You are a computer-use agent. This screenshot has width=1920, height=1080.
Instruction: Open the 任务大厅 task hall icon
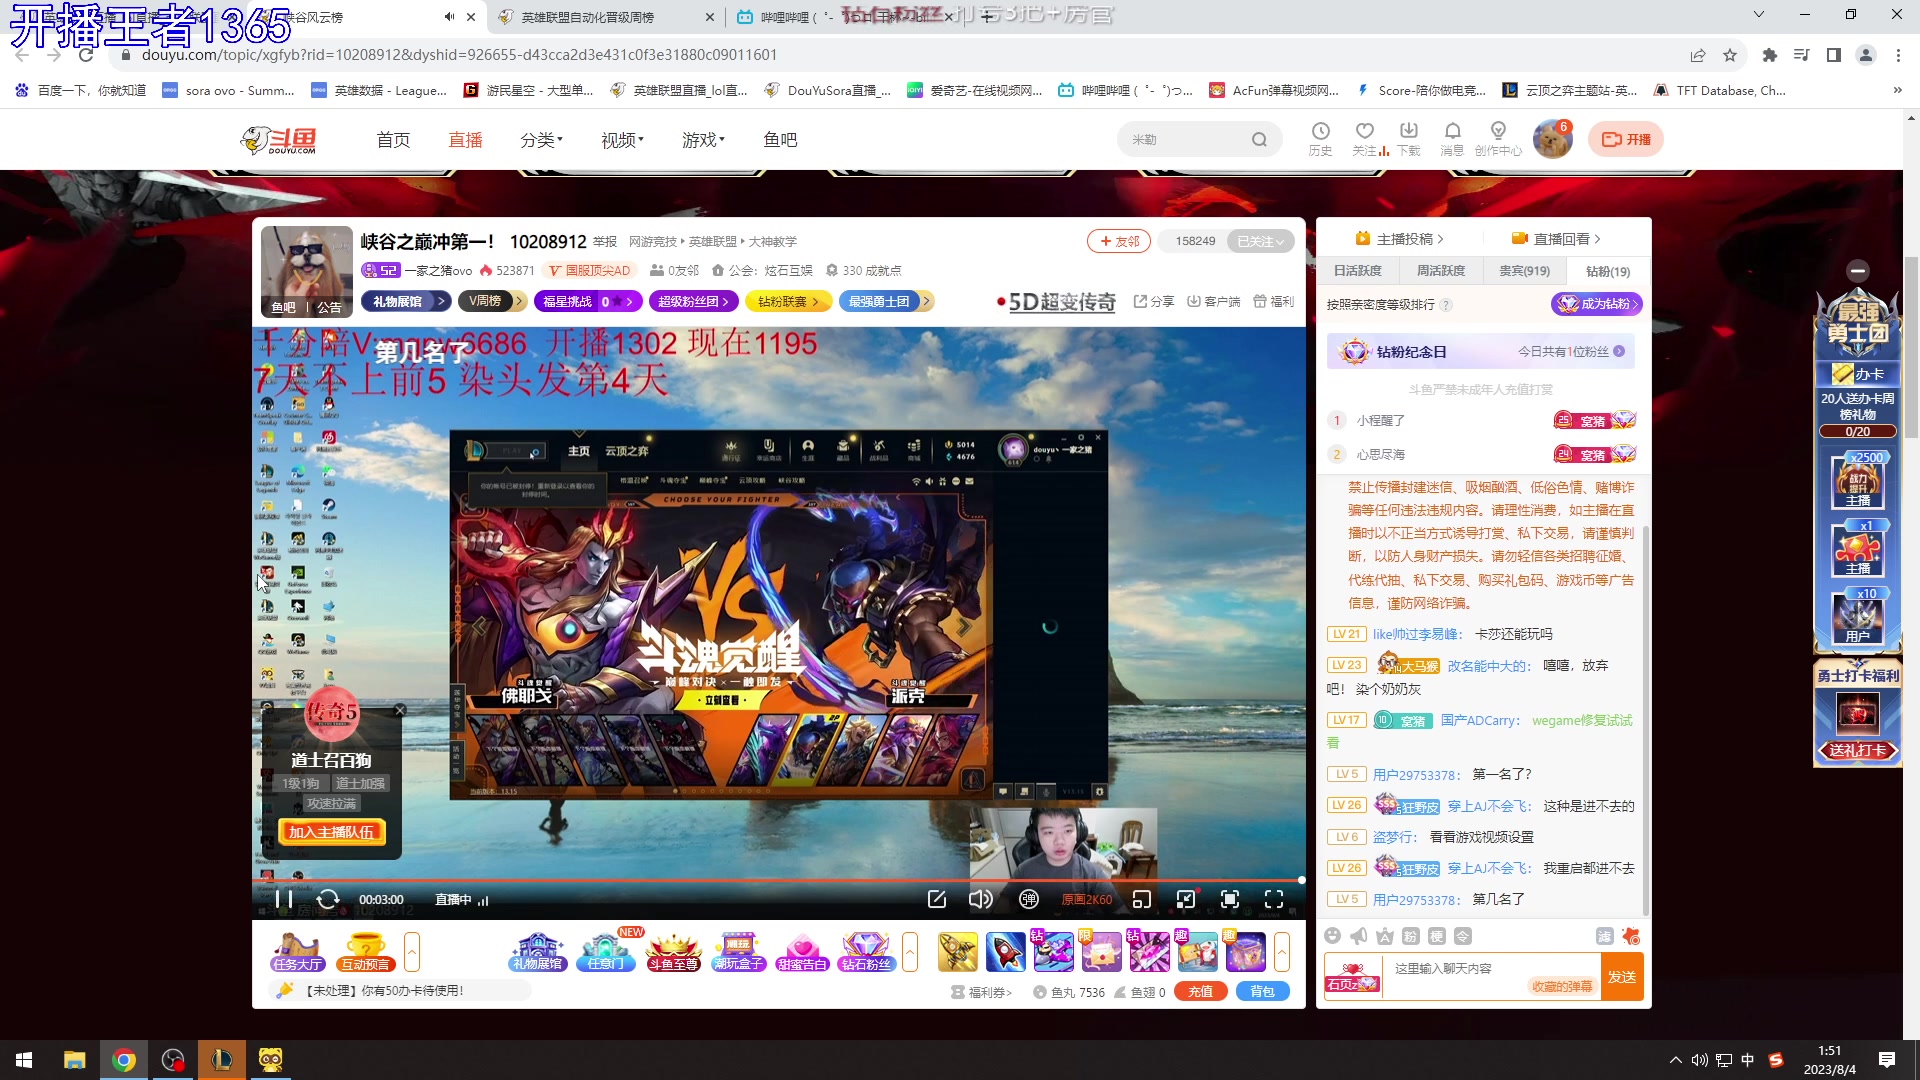click(298, 952)
